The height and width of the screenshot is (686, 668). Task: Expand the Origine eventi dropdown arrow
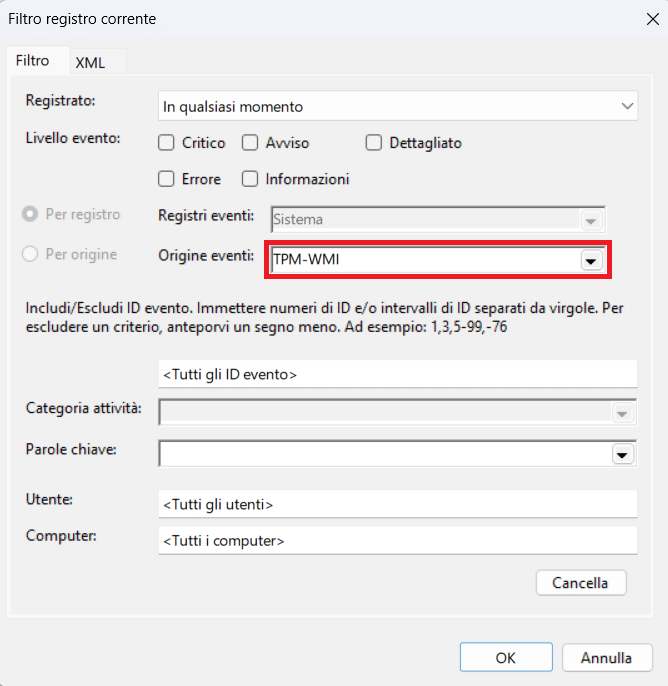(x=591, y=261)
